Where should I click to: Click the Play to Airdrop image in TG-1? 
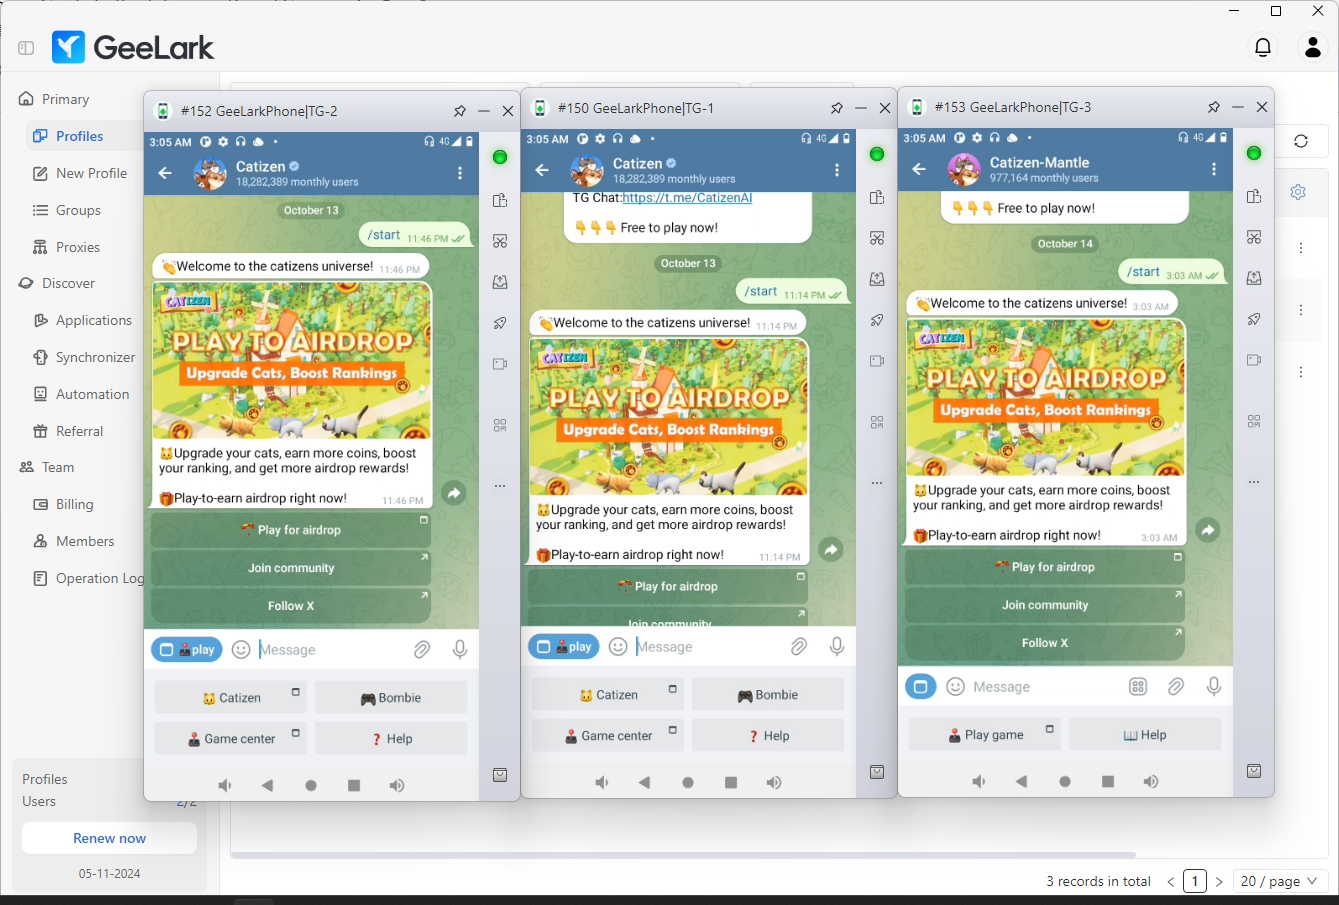tap(669, 418)
